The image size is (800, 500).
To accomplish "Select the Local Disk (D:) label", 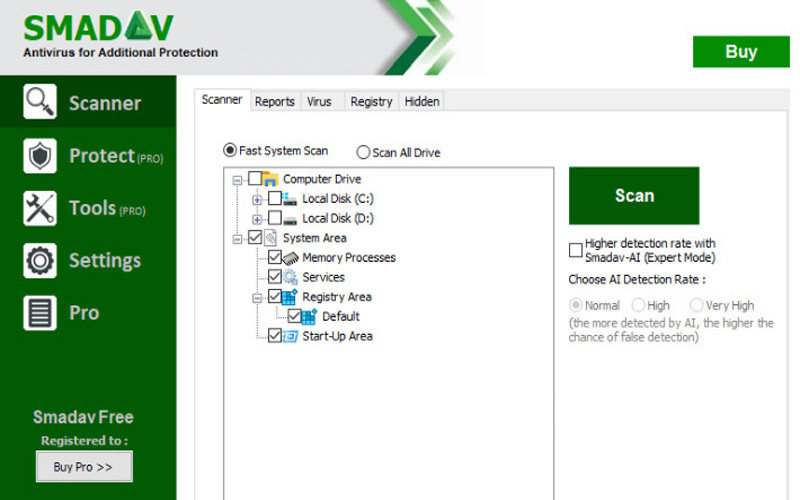I will pos(338,218).
